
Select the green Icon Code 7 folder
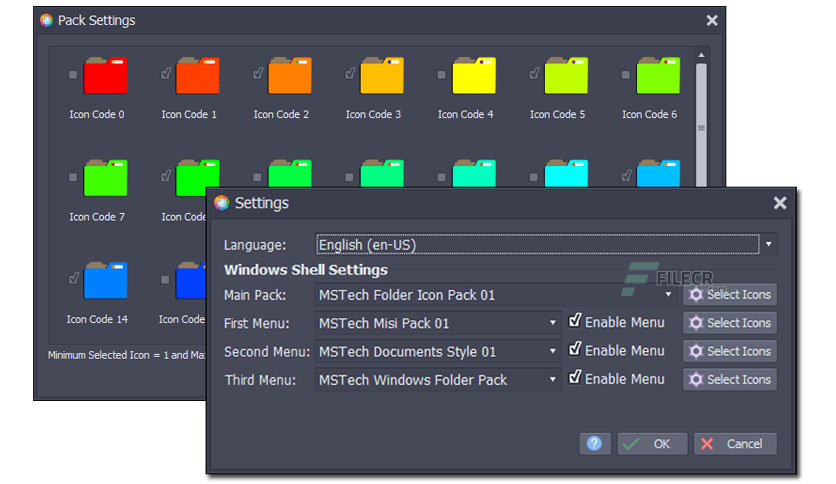106,178
